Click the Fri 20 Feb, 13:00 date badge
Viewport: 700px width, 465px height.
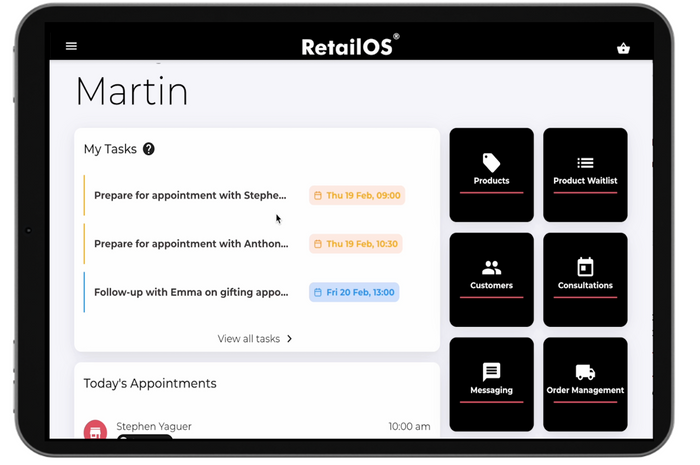coord(354,292)
